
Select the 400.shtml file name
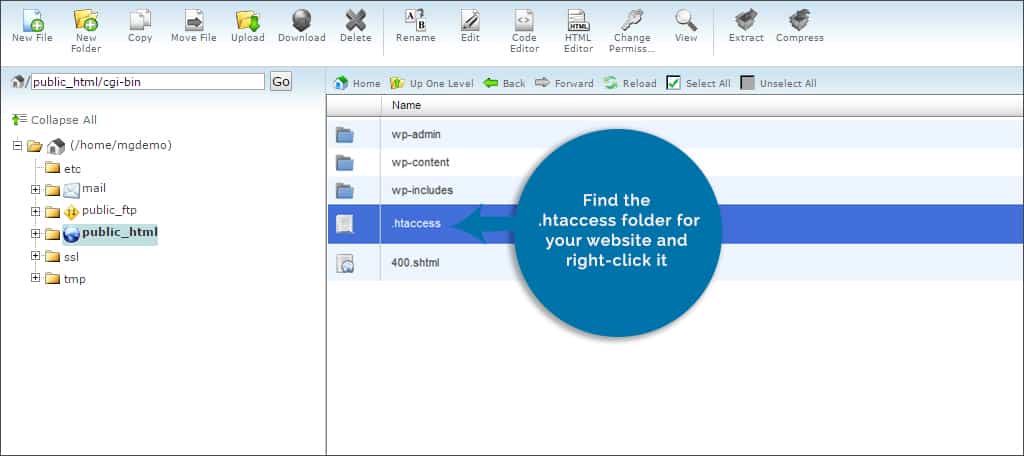click(415, 263)
